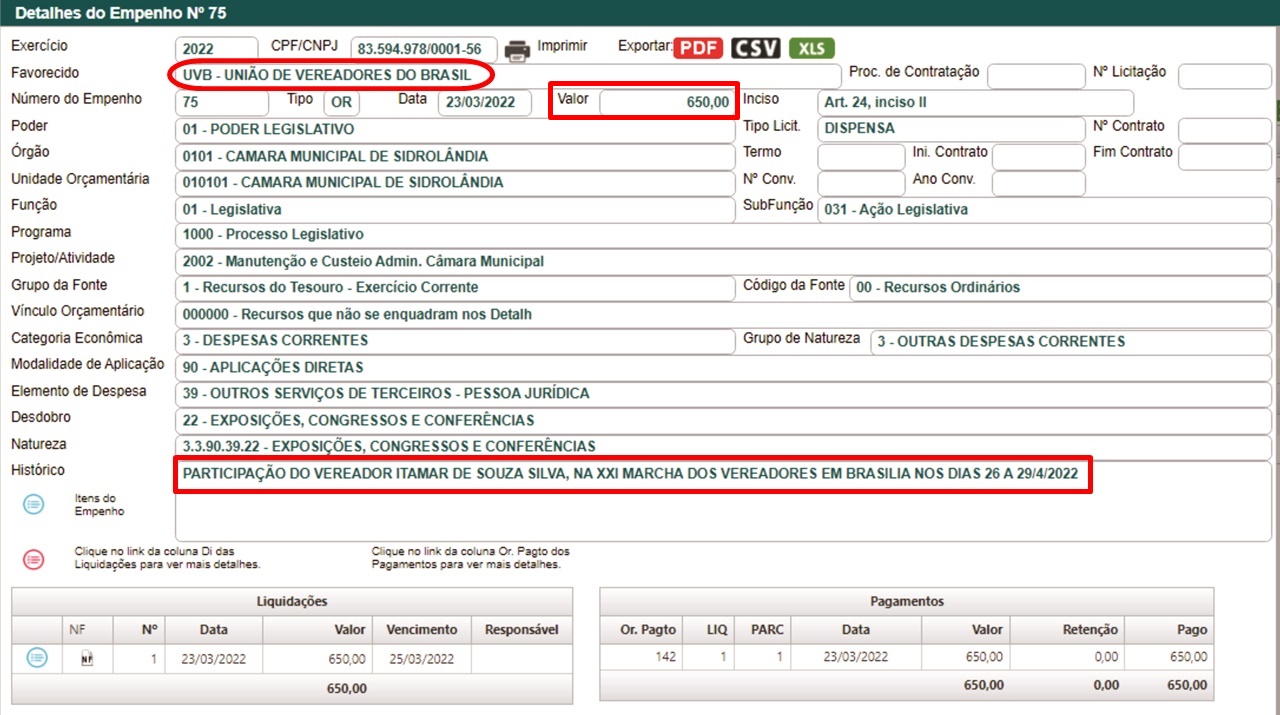Viewport: 1280px width, 715px height.
Task: Click Unidade Orçamentária field 010101 - CAMARA MUNICIPAL
Action: 454,184
